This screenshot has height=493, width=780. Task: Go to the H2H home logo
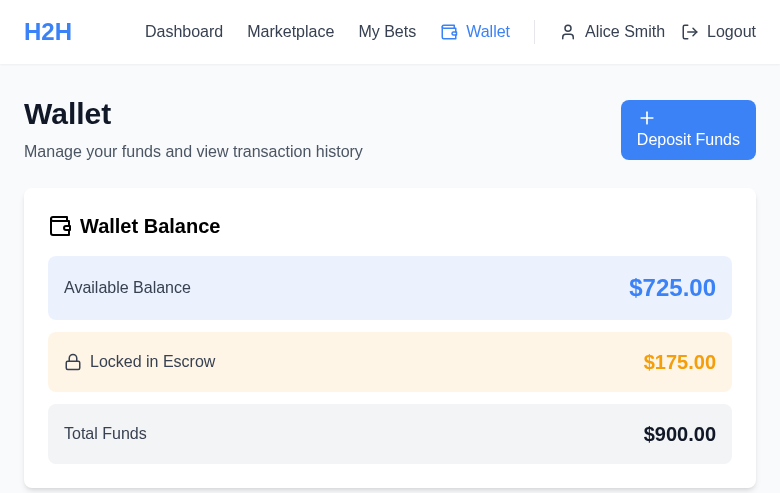coord(48,32)
